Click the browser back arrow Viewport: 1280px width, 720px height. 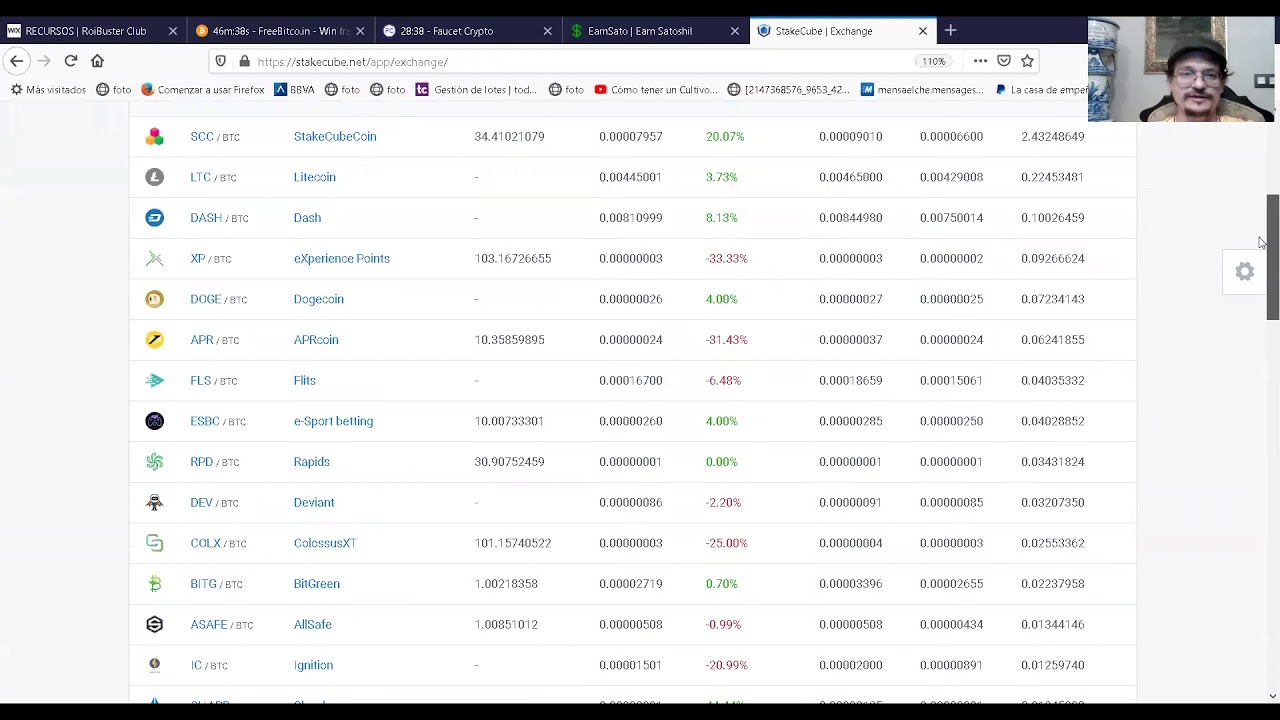(16, 61)
